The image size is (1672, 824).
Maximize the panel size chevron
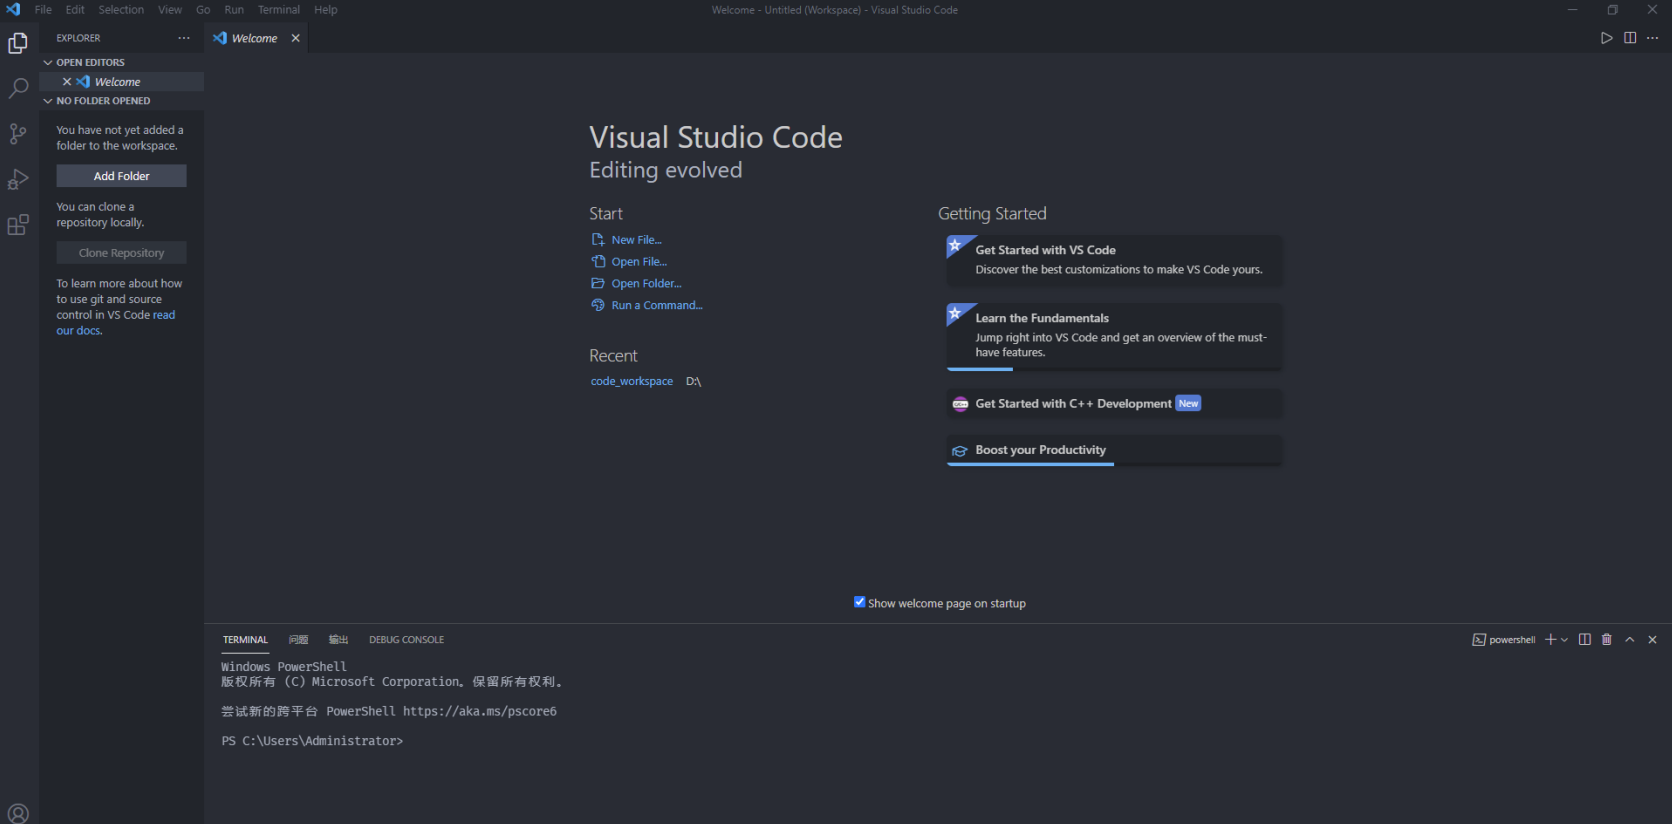tap(1630, 640)
